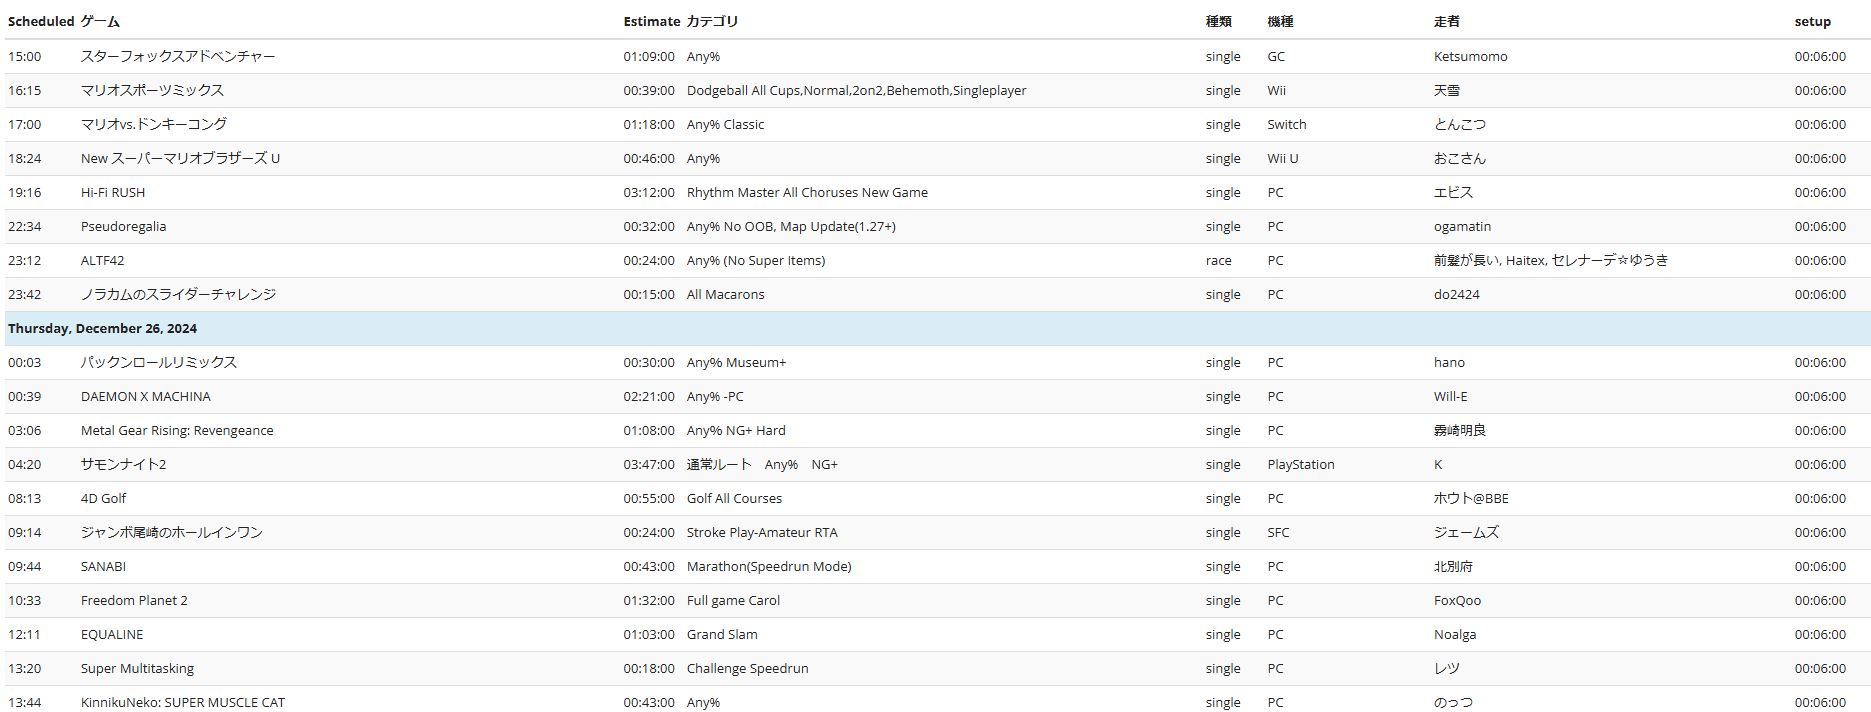Select KinnikuNeko: SUPER MUSCLE CAT entry
1871x712 pixels.
tap(183, 703)
